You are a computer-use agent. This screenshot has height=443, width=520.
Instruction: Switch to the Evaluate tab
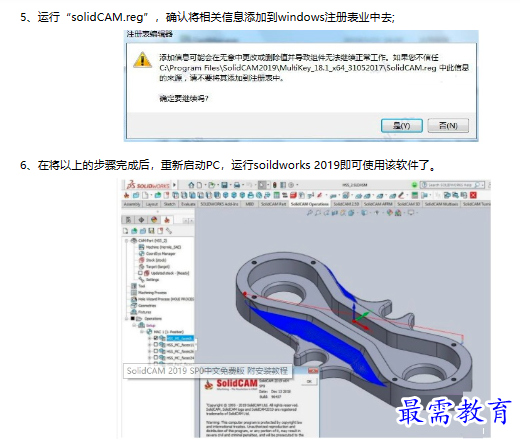pos(188,204)
